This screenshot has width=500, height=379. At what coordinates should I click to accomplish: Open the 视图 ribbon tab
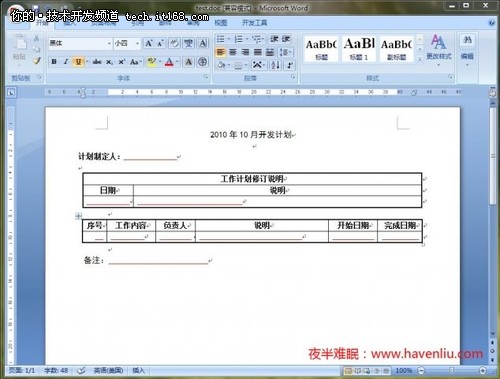coord(221,23)
